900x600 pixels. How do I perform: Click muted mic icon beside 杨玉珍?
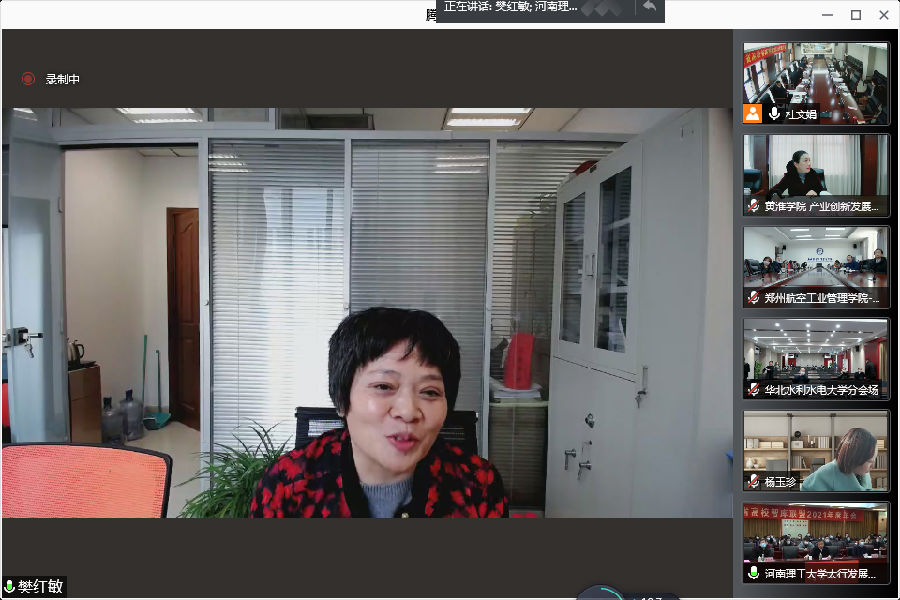pyautogui.click(x=753, y=482)
